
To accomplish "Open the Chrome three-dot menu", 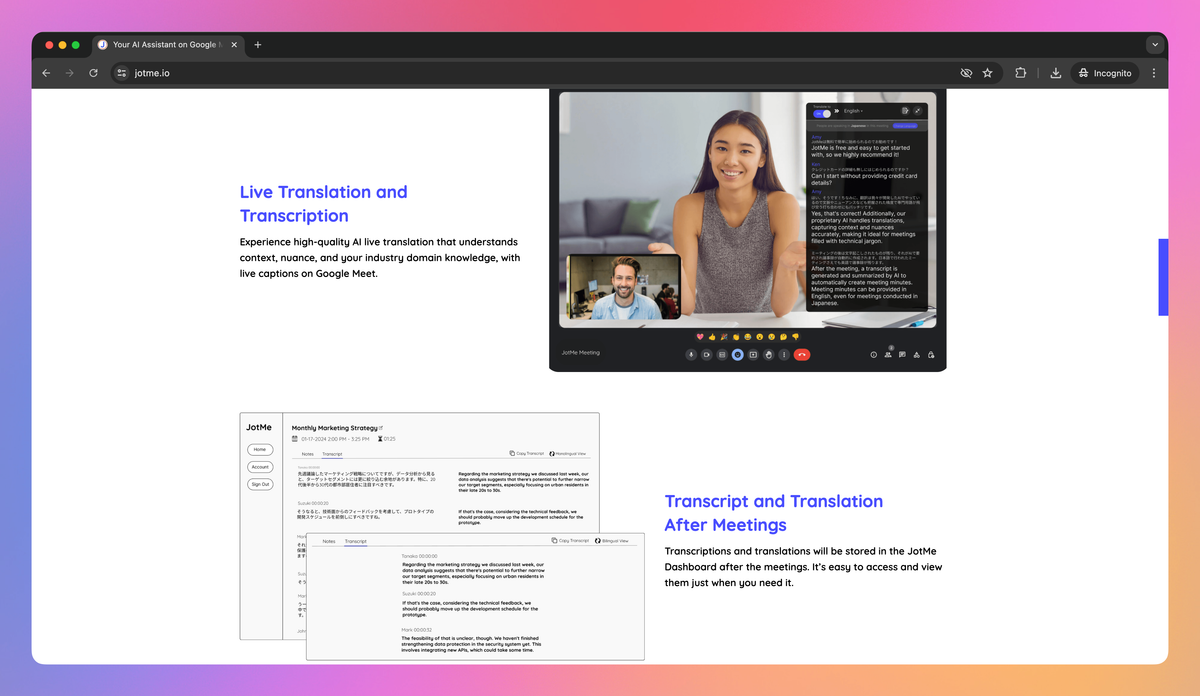I will [x=1154, y=73].
